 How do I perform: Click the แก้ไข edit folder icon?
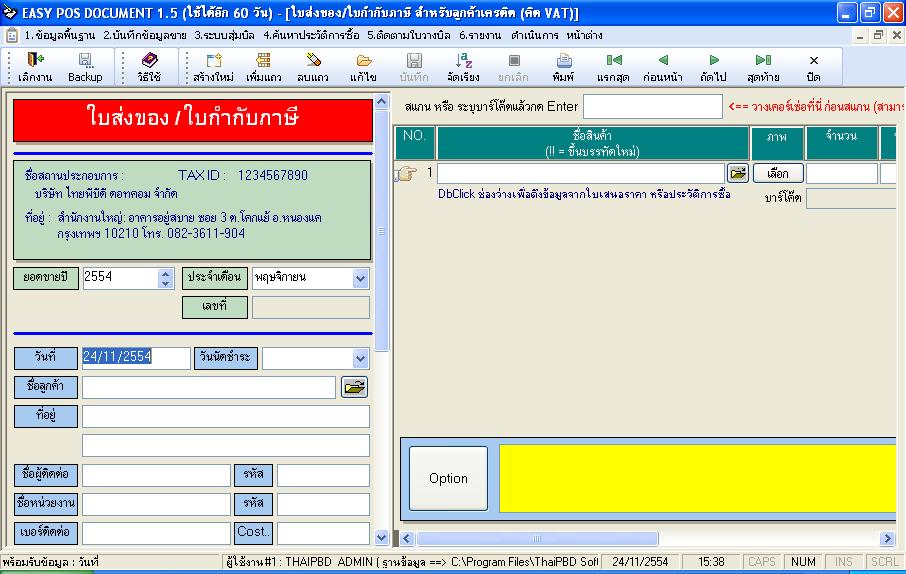click(x=363, y=67)
